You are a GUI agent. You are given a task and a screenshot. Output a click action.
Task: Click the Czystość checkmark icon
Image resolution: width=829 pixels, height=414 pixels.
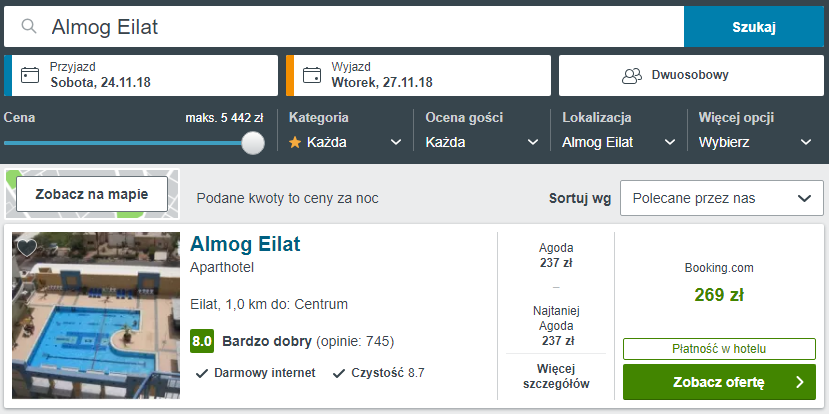tap(339, 373)
